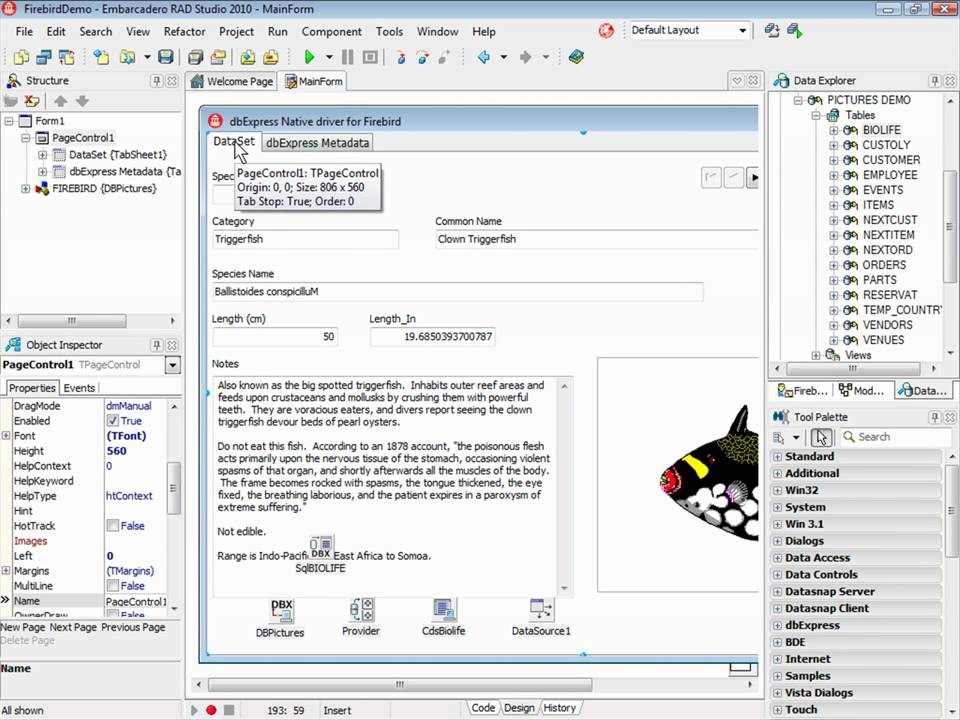Click the play macro triangle in status bar
960x720 pixels.
point(195,710)
